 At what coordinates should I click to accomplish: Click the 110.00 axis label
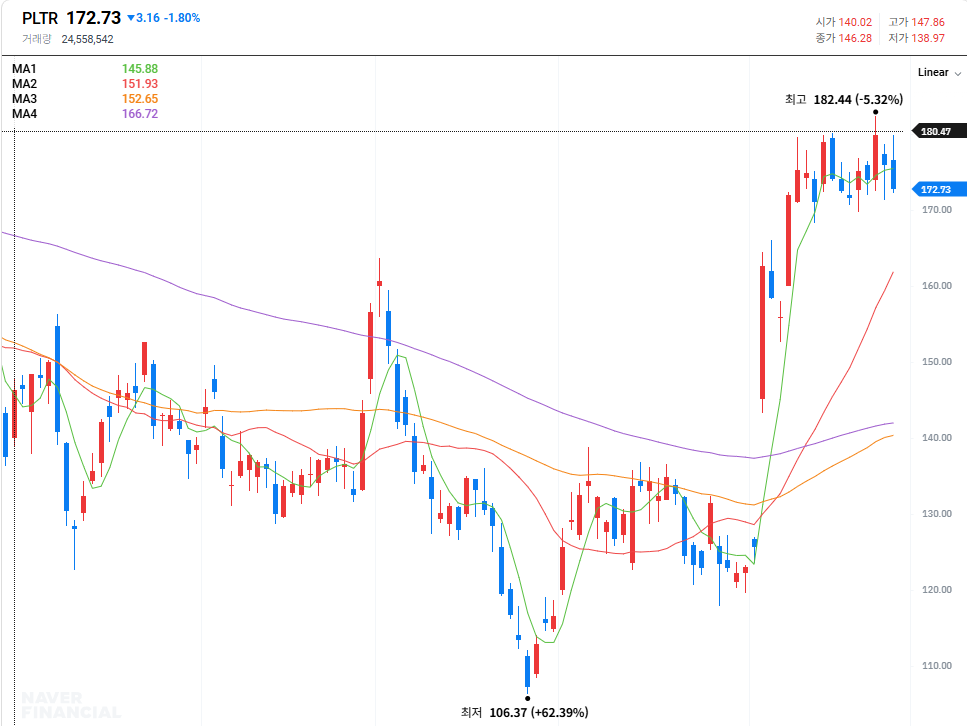click(x=937, y=666)
